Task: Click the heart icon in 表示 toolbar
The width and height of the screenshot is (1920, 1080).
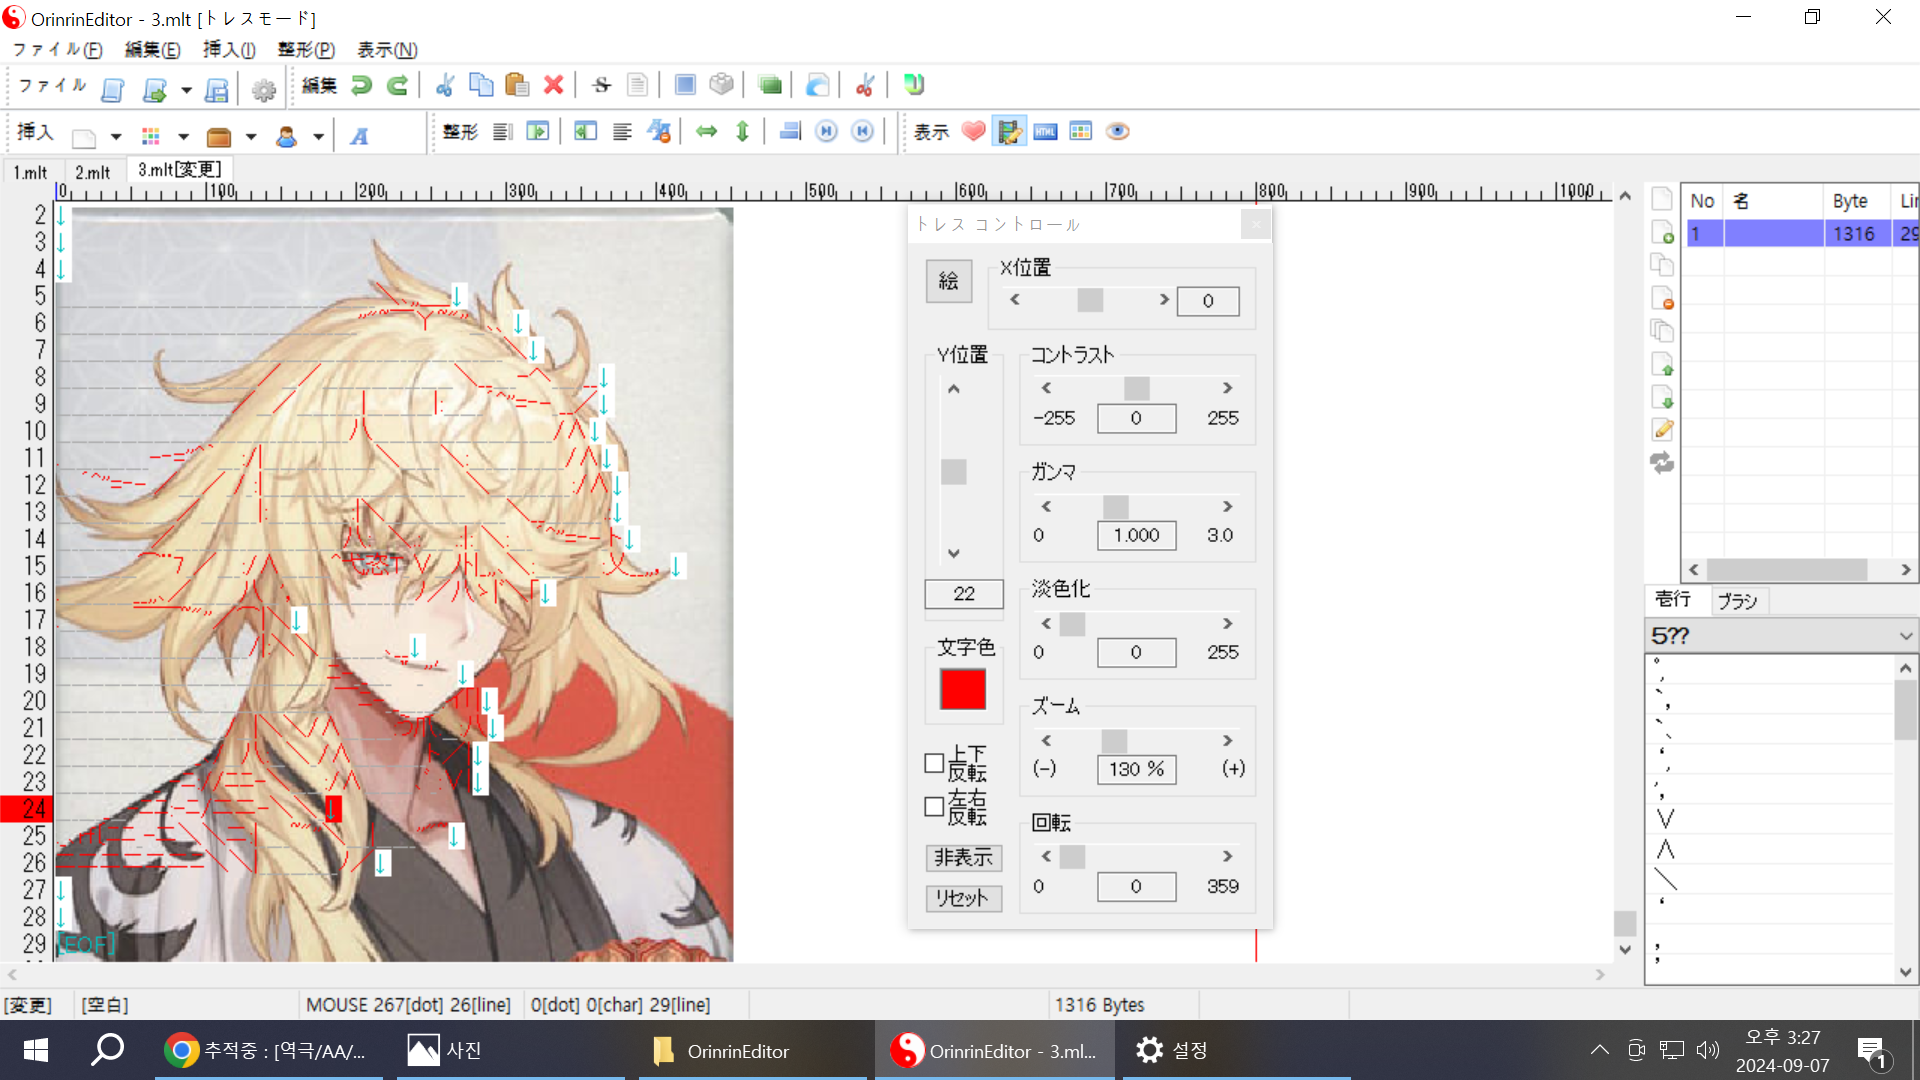Action: (973, 132)
